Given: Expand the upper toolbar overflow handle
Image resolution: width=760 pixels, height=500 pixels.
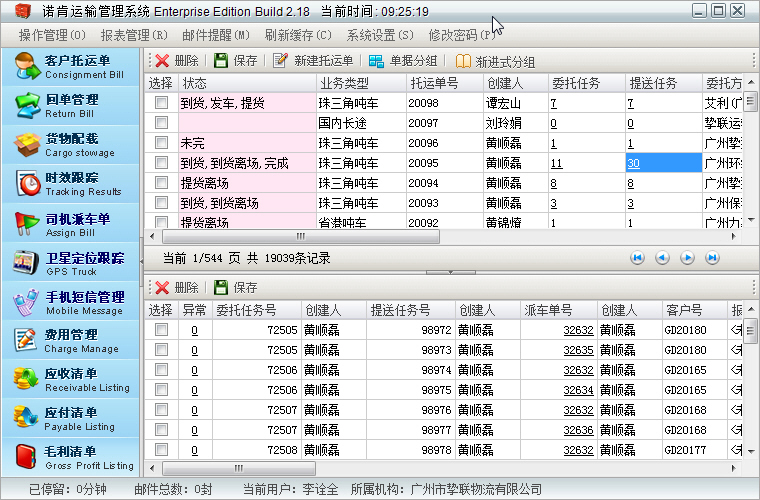Looking at the screenshot, I should (x=752, y=60).
